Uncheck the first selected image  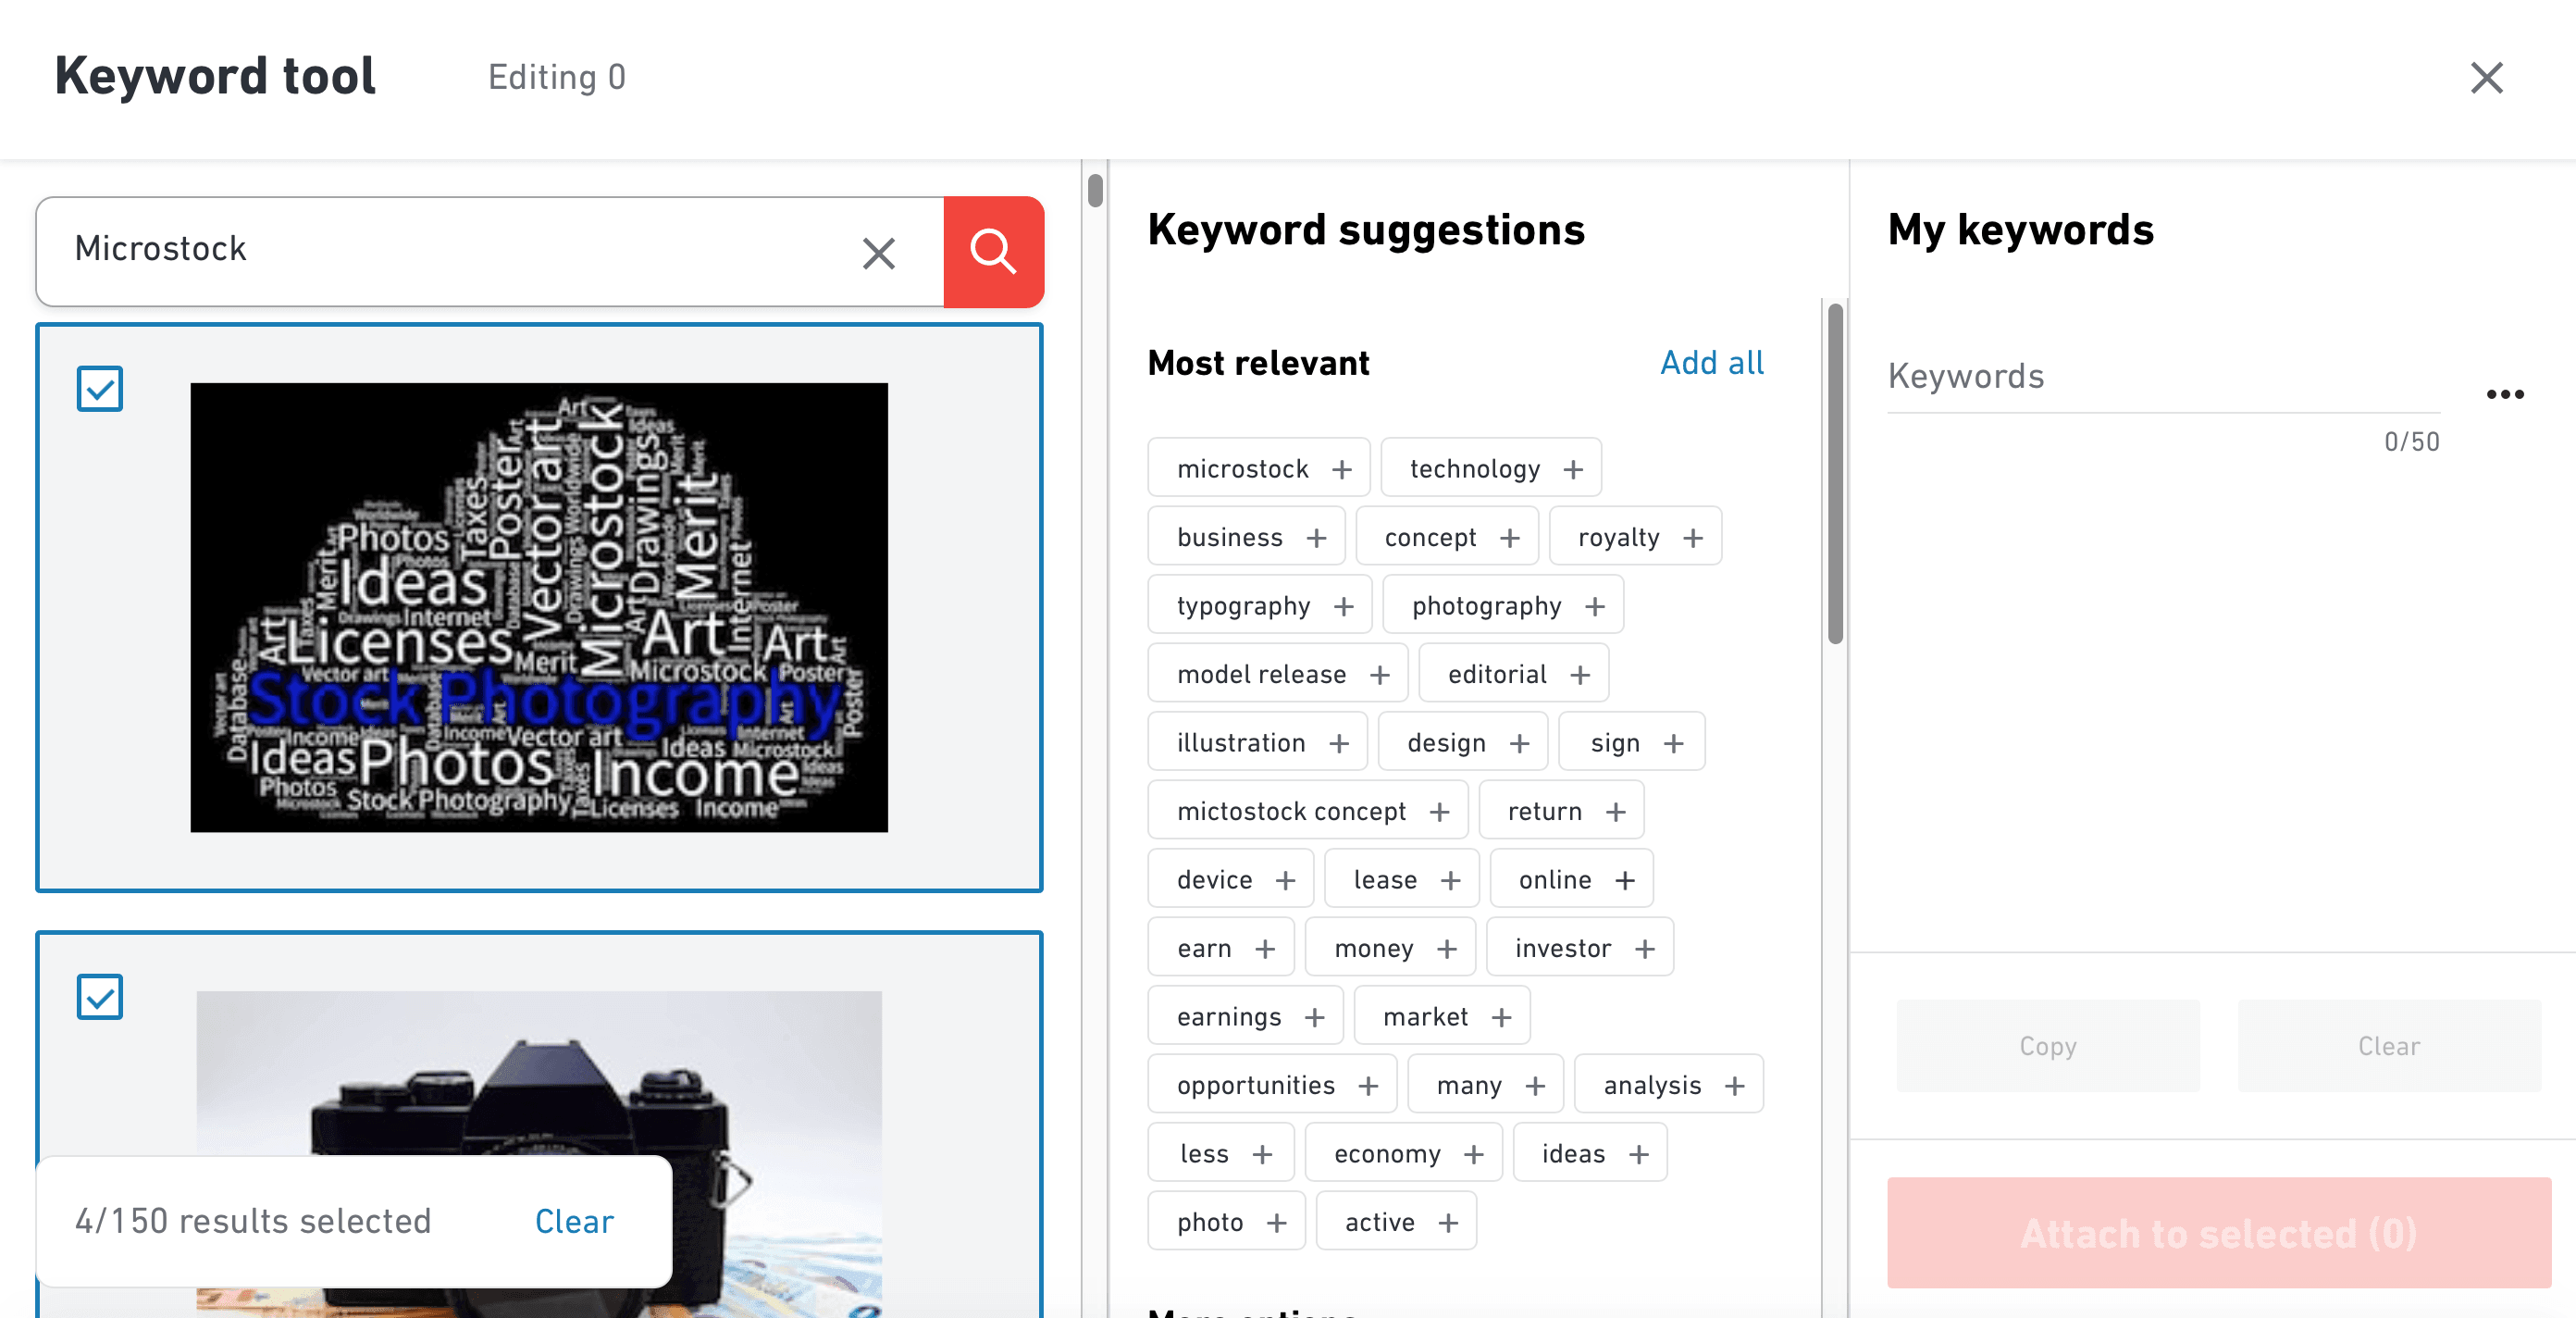(99, 389)
